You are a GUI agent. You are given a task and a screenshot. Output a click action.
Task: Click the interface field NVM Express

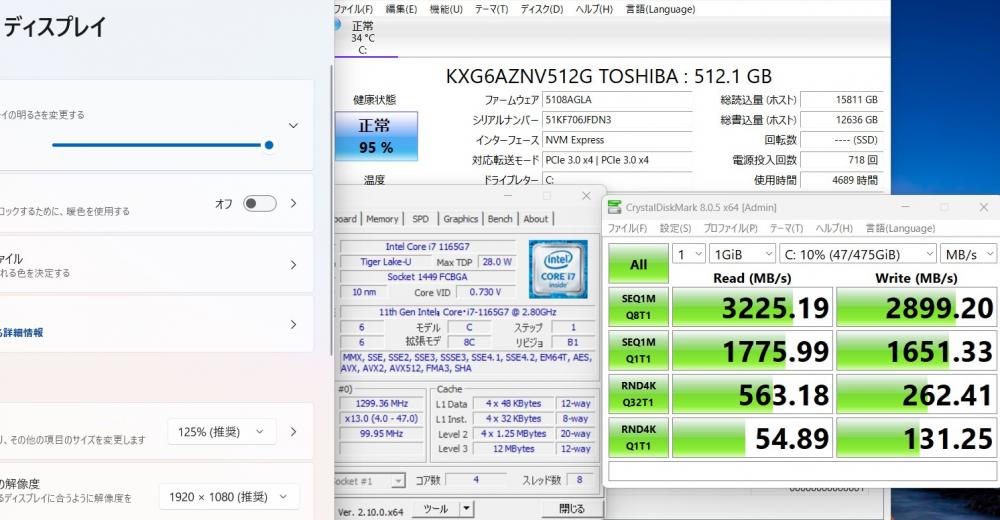tap(617, 140)
